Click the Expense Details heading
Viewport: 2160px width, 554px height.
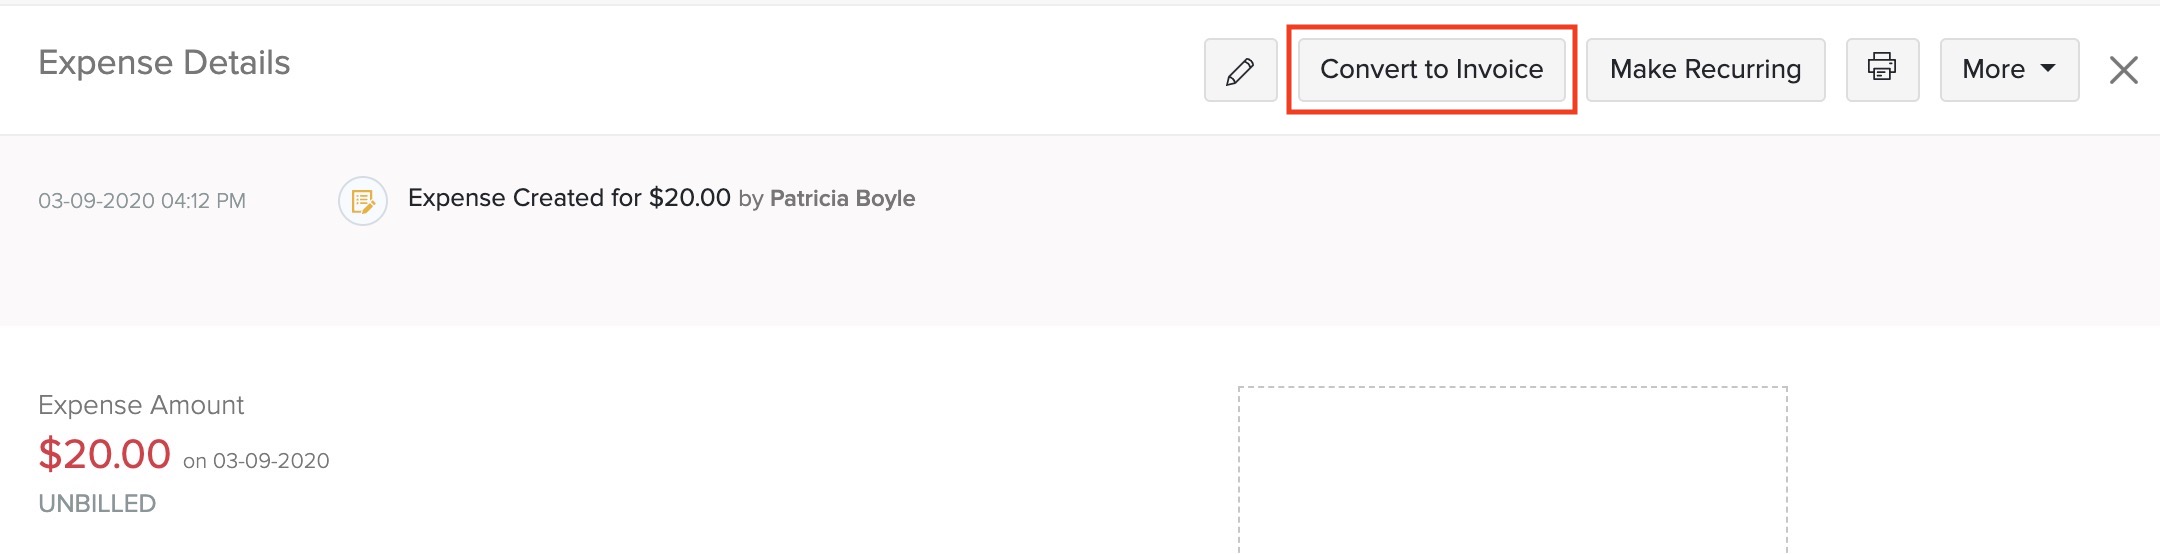[x=164, y=63]
